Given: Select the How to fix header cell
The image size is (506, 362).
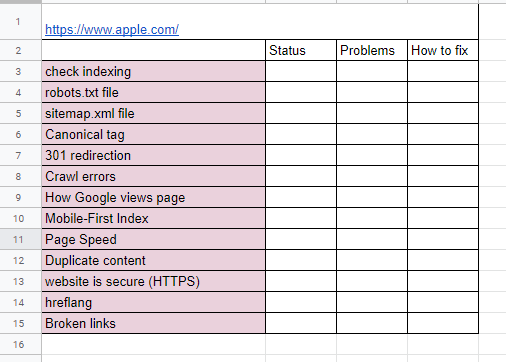Looking at the screenshot, I should (443, 50).
